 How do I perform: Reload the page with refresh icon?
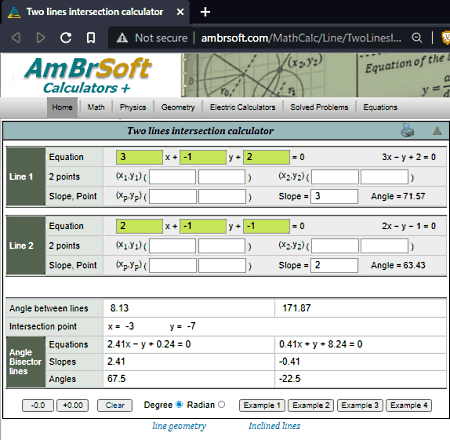(66, 38)
